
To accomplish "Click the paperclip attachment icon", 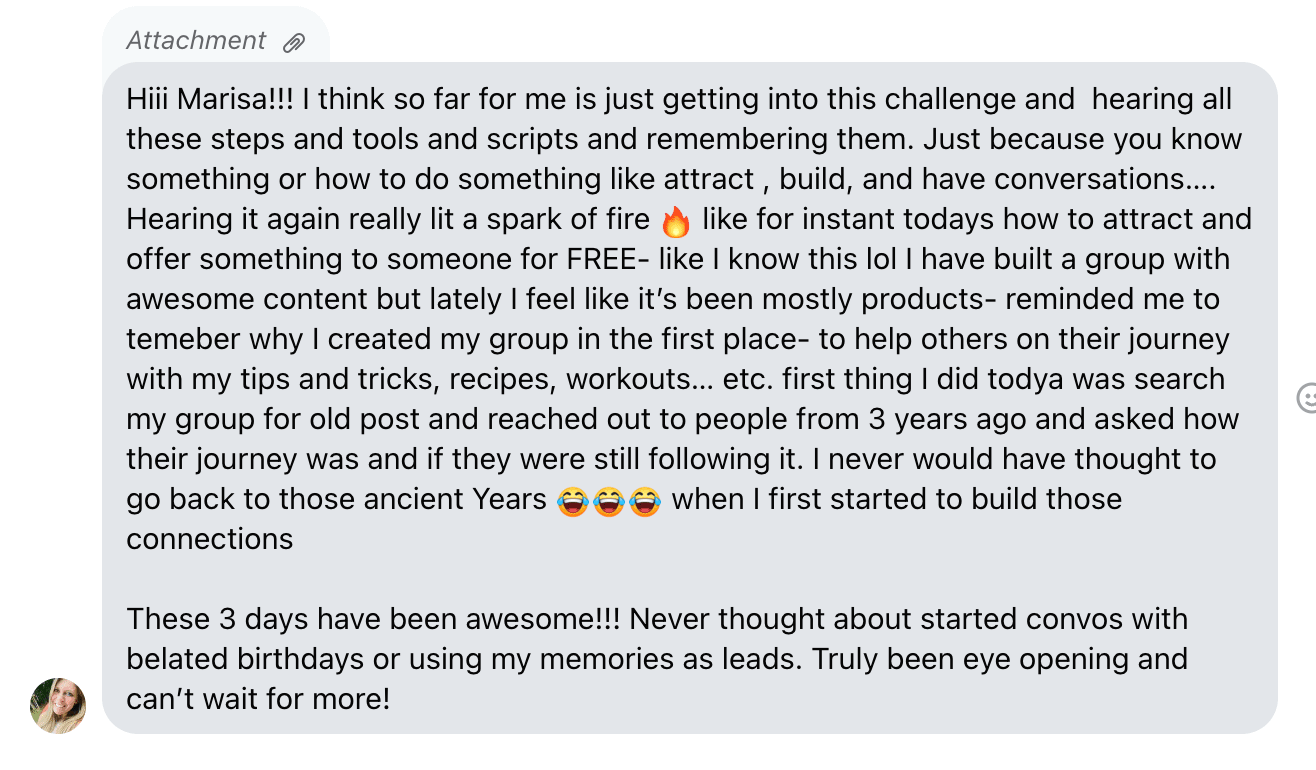I will click(x=293, y=42).
